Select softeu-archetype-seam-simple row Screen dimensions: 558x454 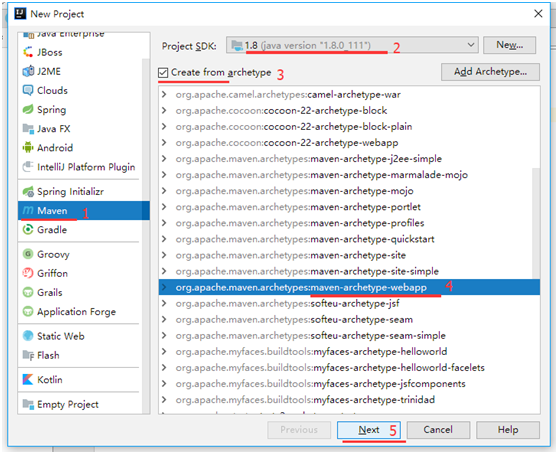click(349, 336)
